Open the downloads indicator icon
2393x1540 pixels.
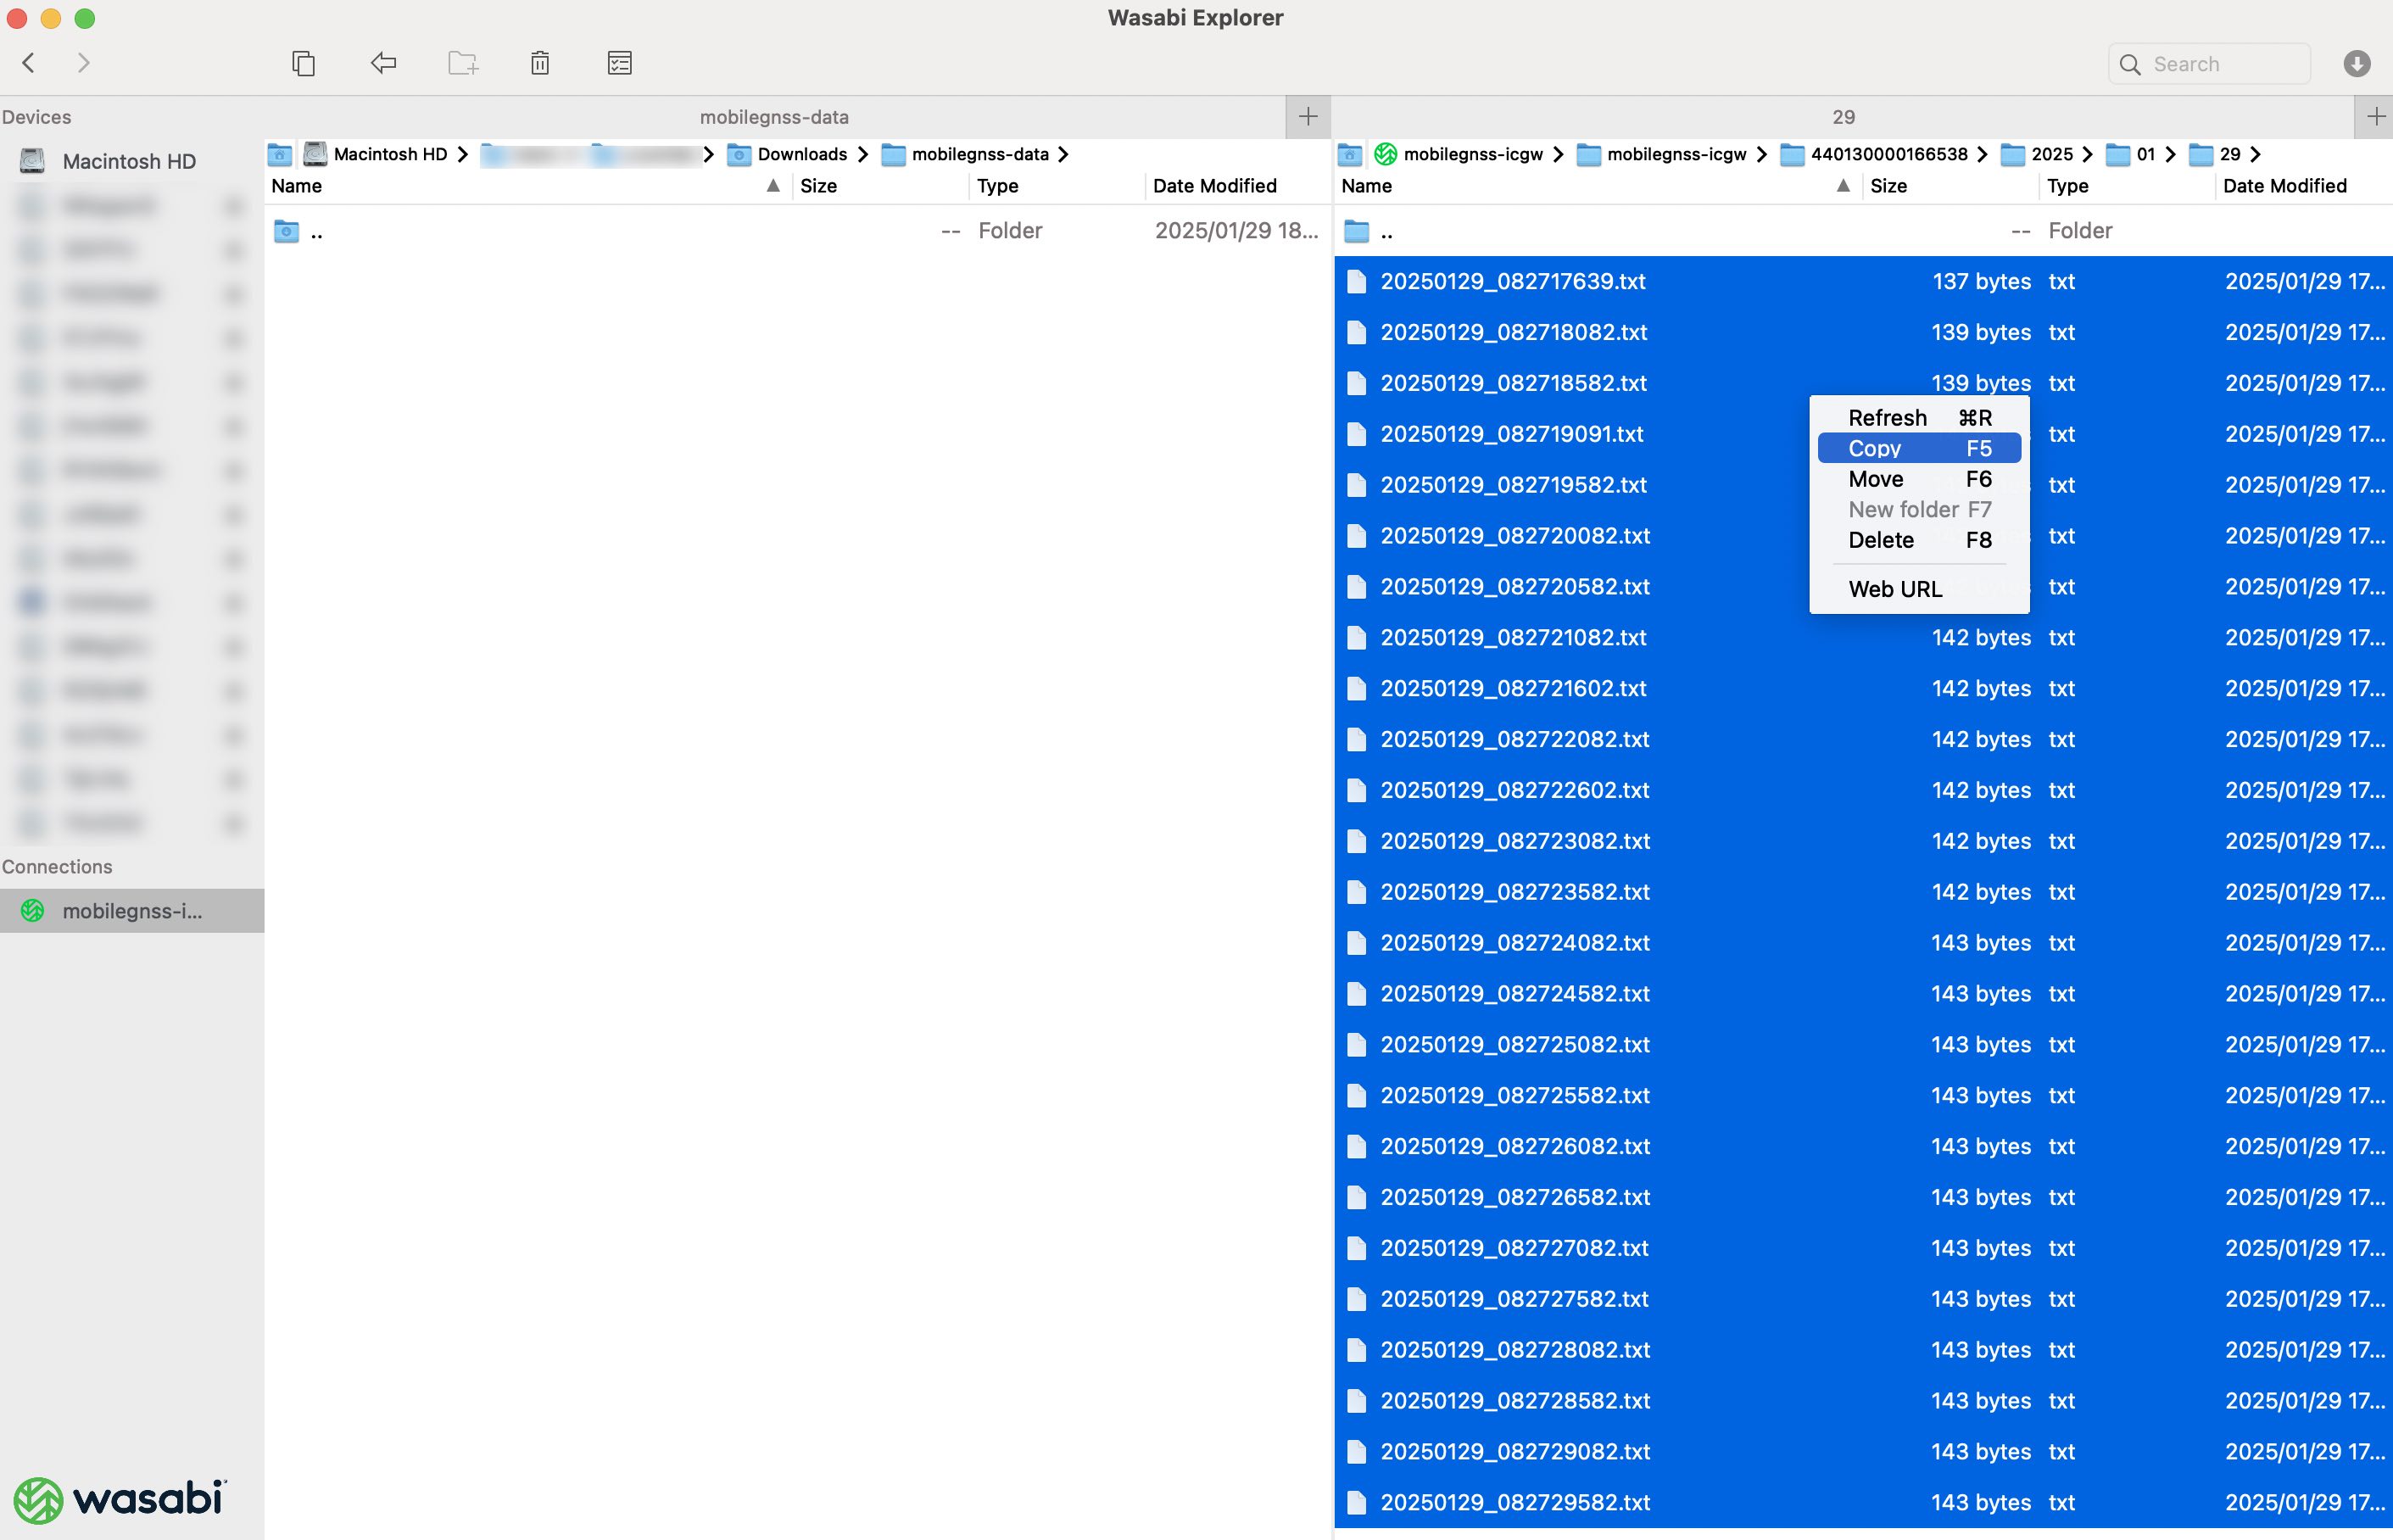coord(2356,64)
